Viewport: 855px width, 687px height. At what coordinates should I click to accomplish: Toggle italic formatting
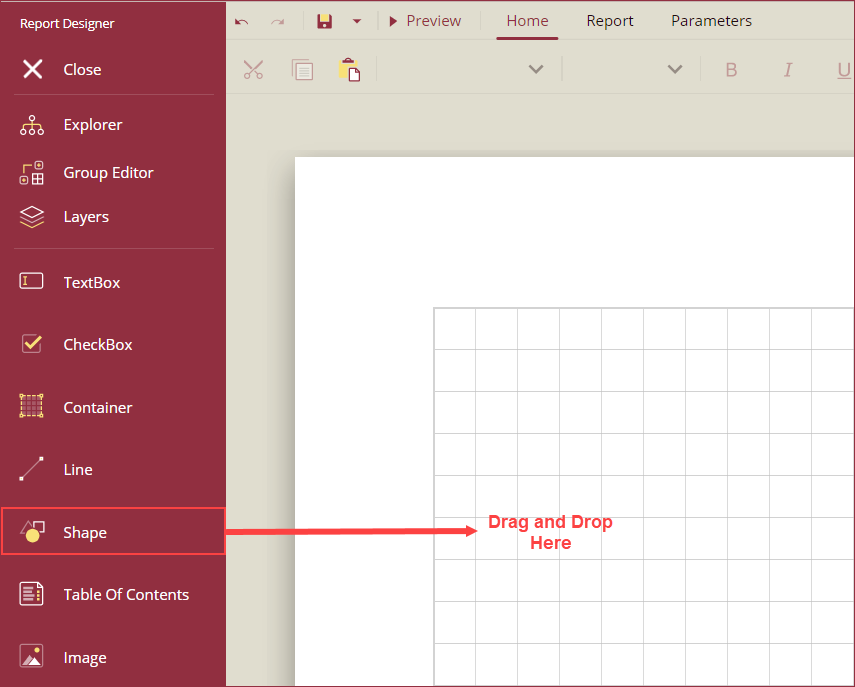(788, 70)
